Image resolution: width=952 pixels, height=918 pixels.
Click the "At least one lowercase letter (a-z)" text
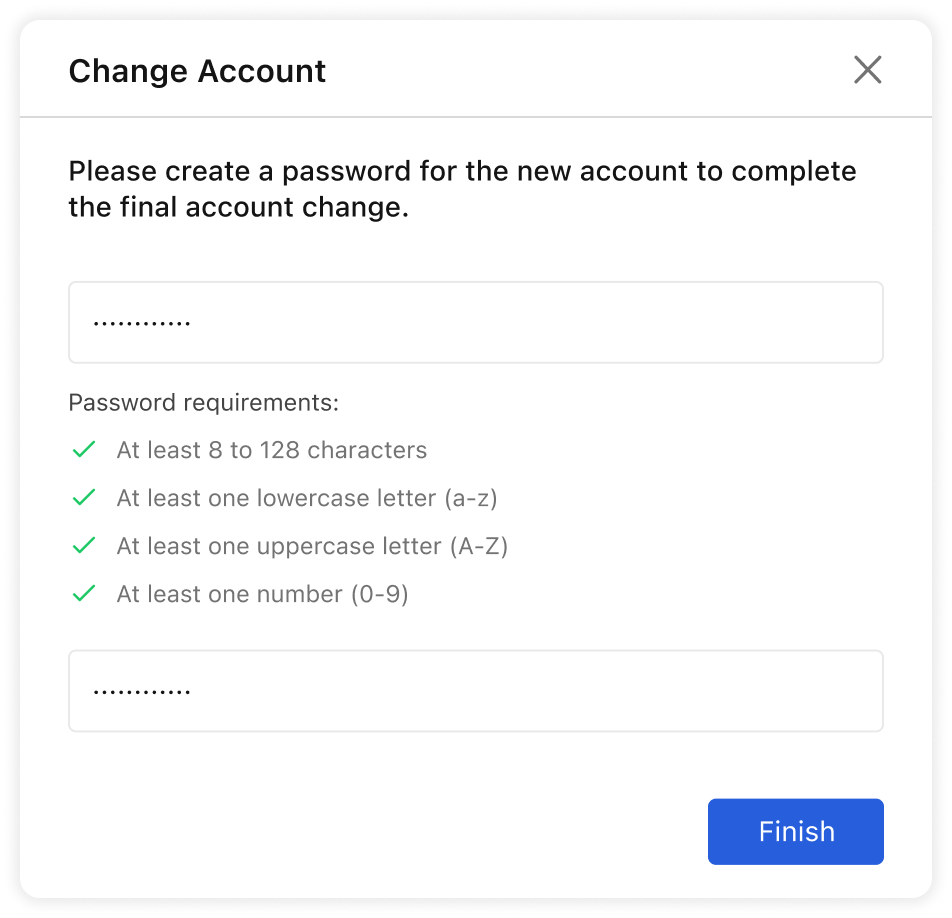[306, 498]
